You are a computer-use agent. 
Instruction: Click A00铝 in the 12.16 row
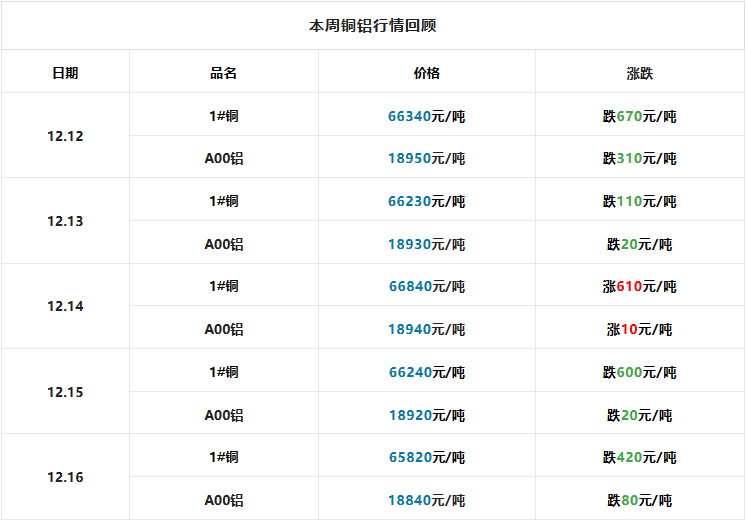click(224, 501)
